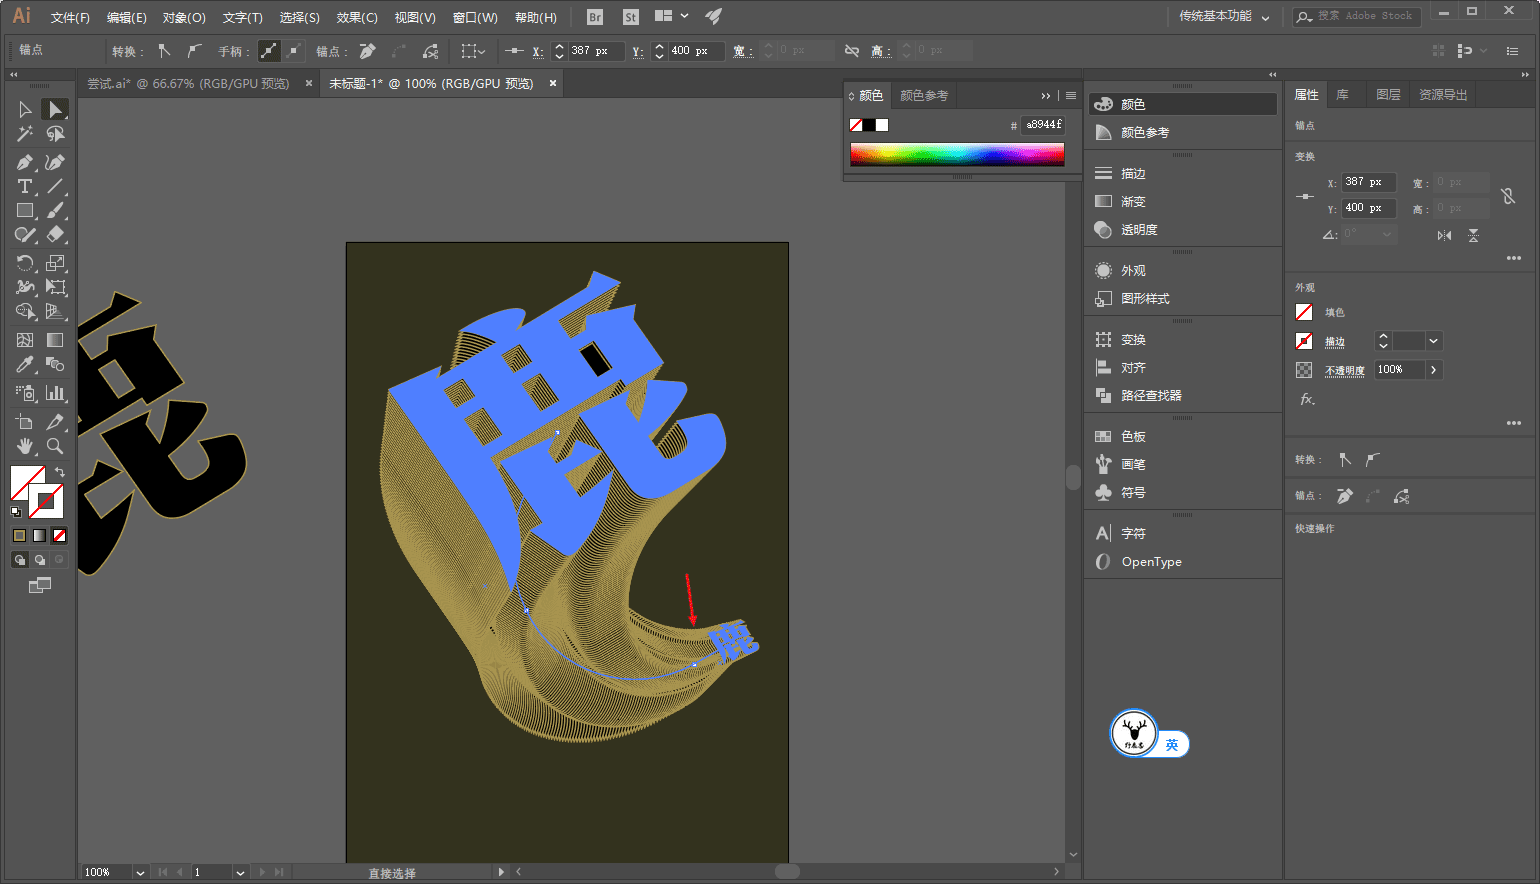
Task: Select the Magic Wand tool
Action: coord(25,134)
